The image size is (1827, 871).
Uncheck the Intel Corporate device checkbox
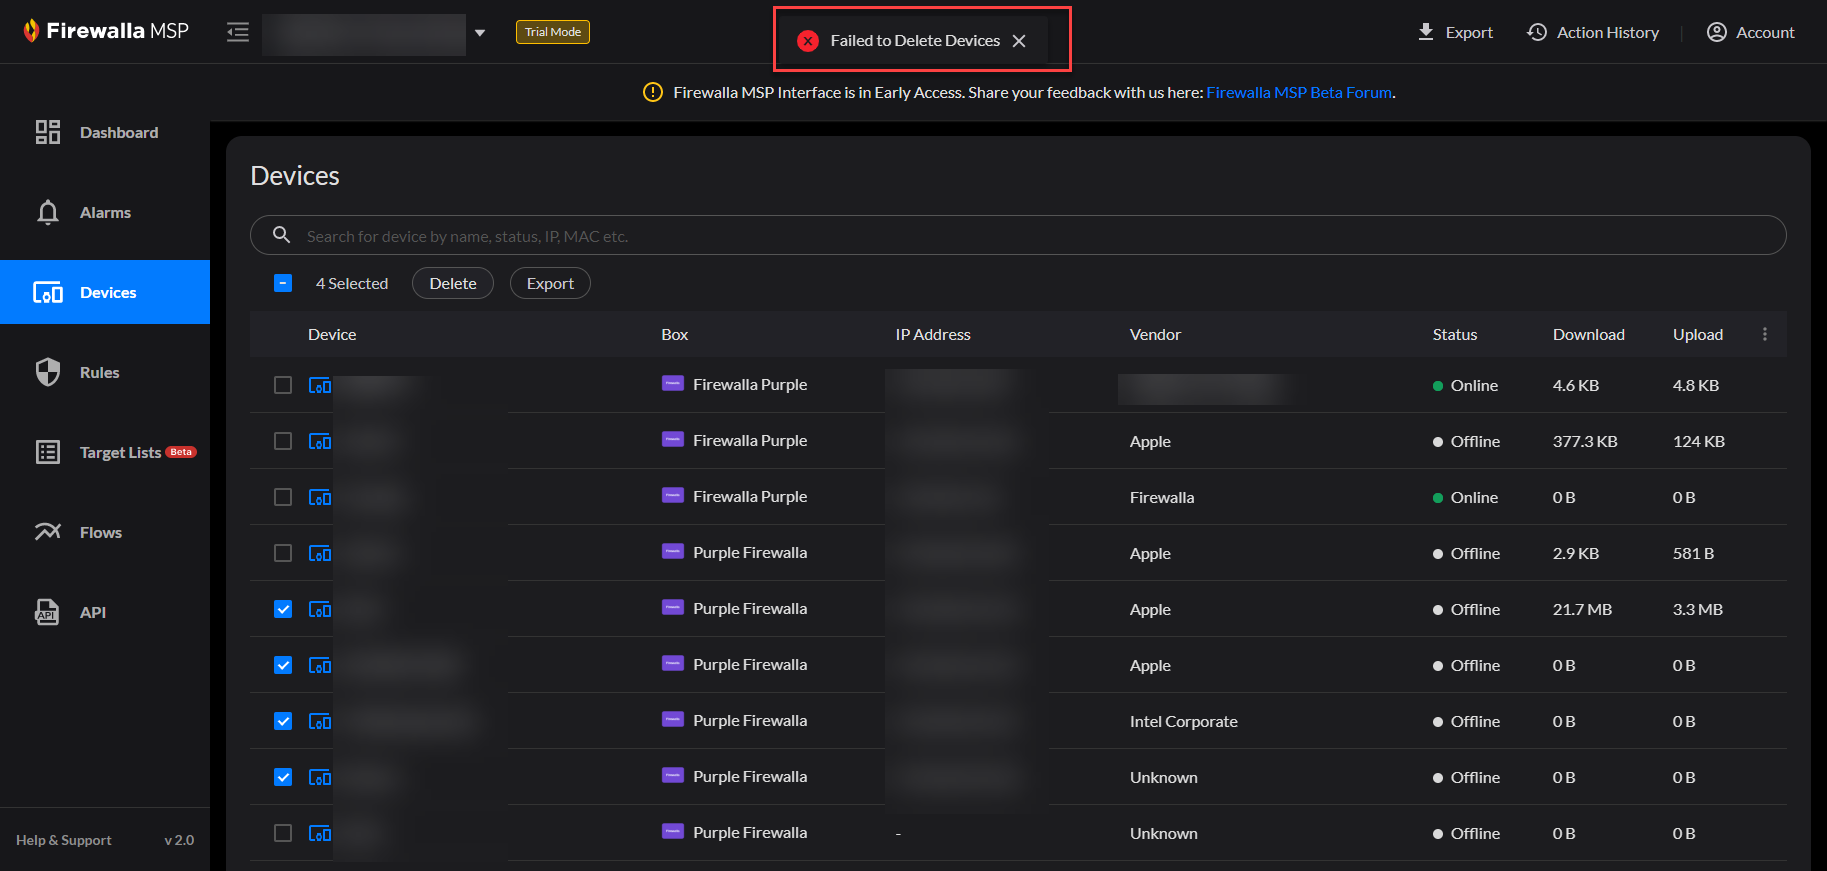[x=283, y=721]
